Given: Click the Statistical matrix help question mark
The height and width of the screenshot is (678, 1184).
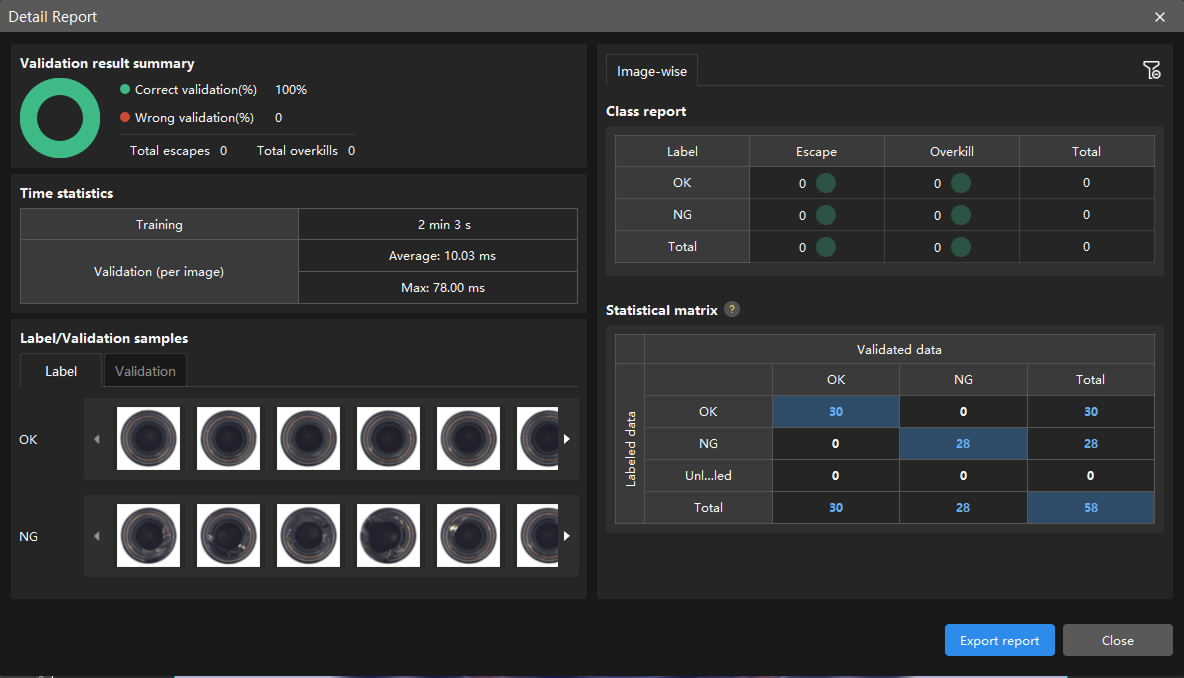Looking at the screenshot, I should [x=732, y=310].
